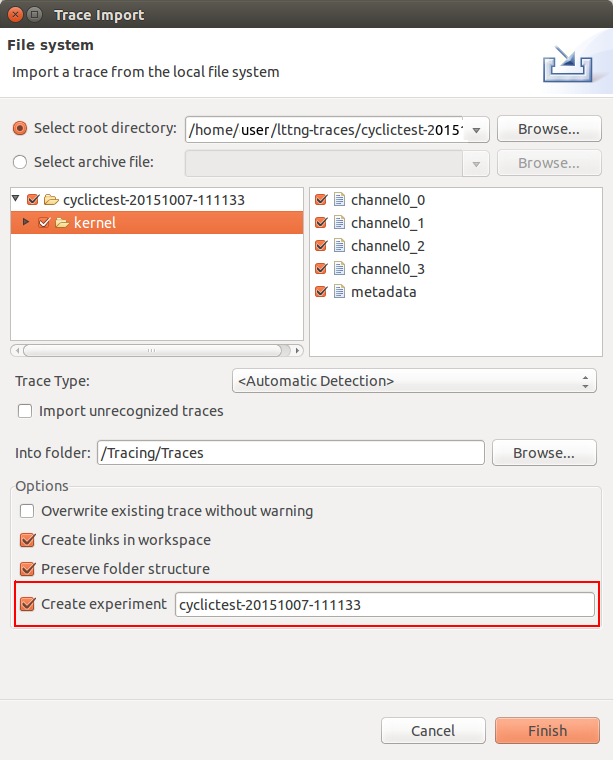The height and width of the screenshot is (760, 613).
Task: Expand the kernel tree node
Action: tap(26, 223)
